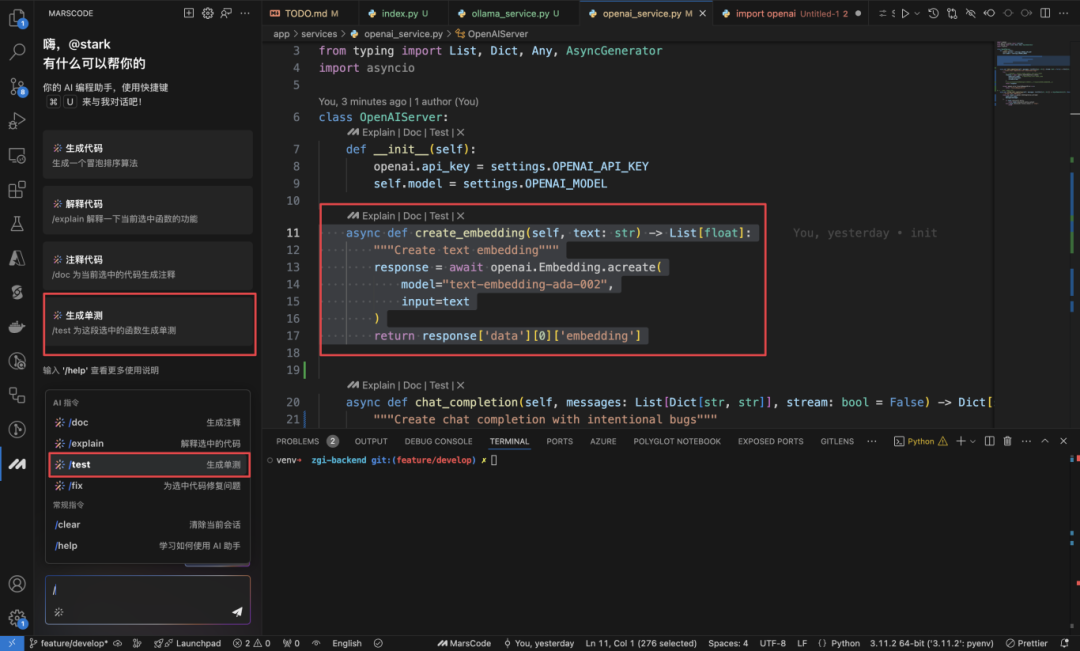The image size is (1080, 651).
Task: Switch to the TODO.md editor tab
Action: pos(304,13)
